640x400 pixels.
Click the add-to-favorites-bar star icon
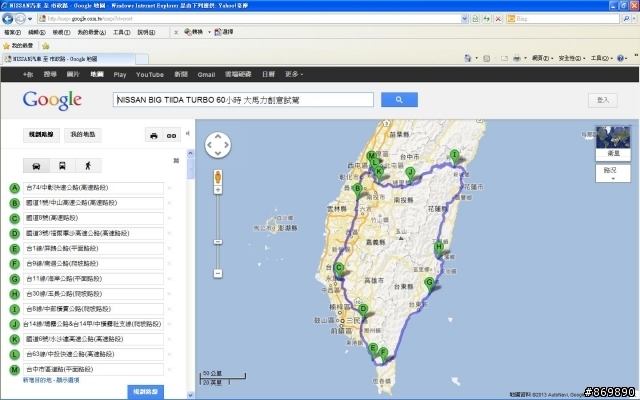[46, 46]
